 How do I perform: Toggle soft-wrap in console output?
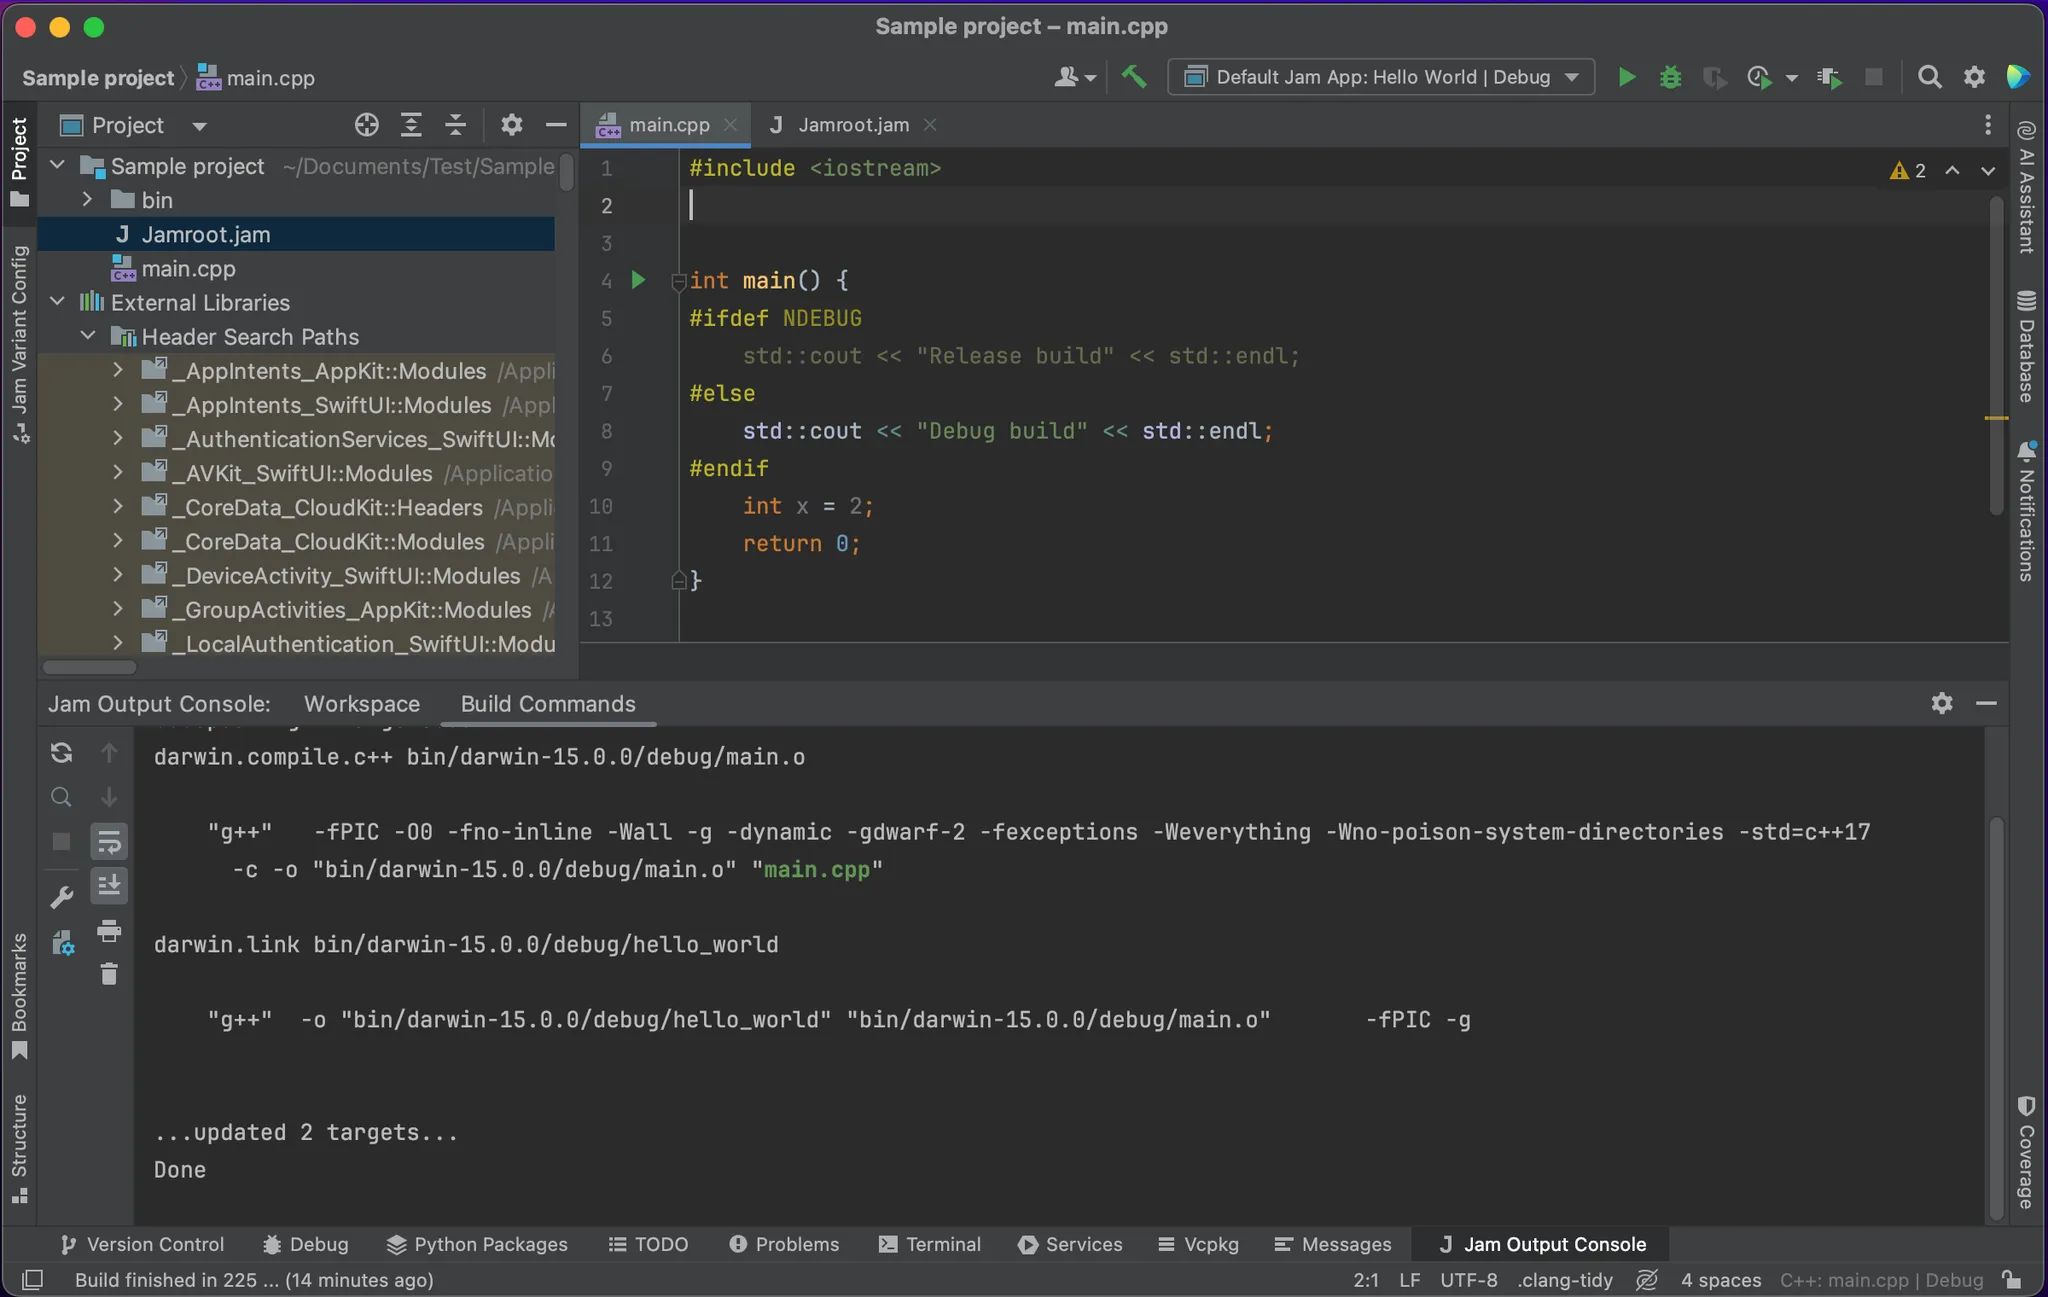coord(109,842)
